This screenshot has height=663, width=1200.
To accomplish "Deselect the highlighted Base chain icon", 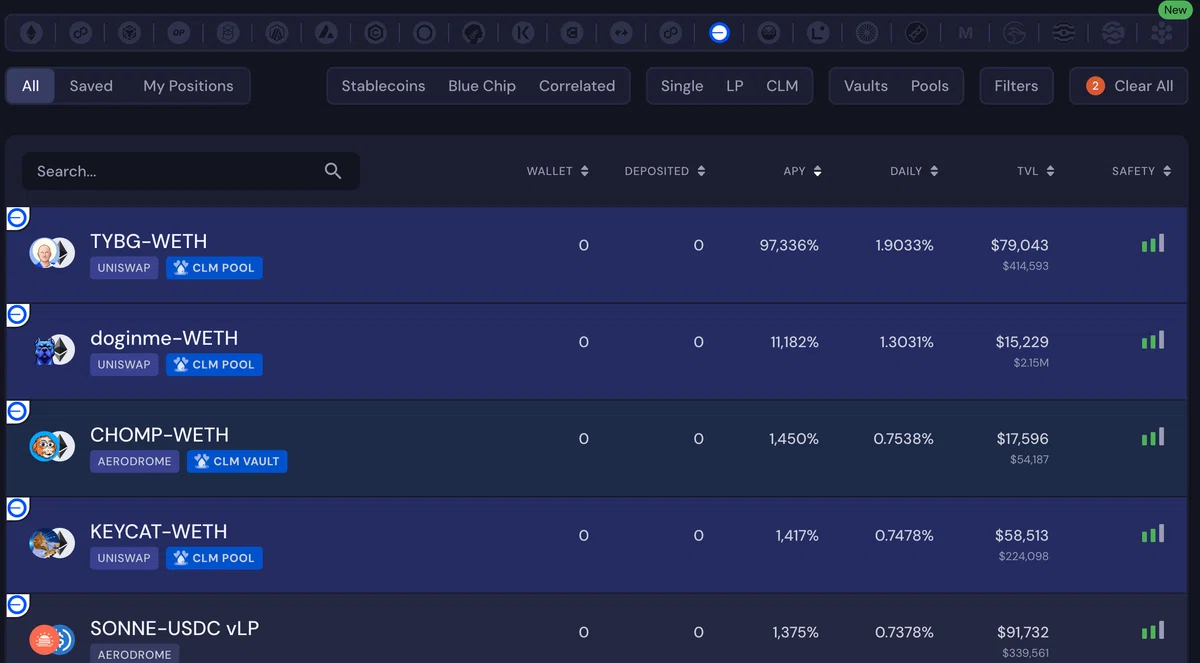I will pyautogui.click(x=719, y=33).
